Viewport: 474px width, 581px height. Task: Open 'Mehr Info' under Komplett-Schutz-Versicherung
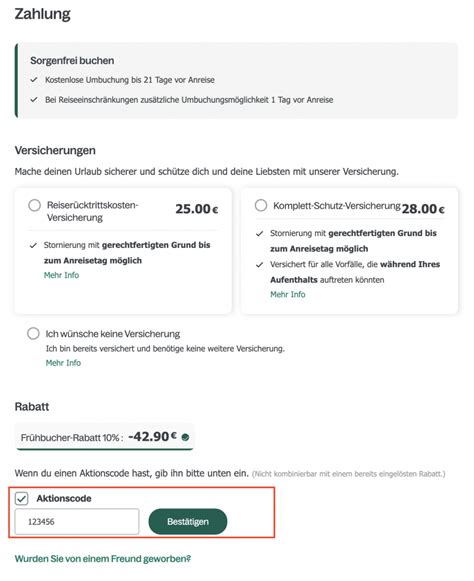point(288,294)
